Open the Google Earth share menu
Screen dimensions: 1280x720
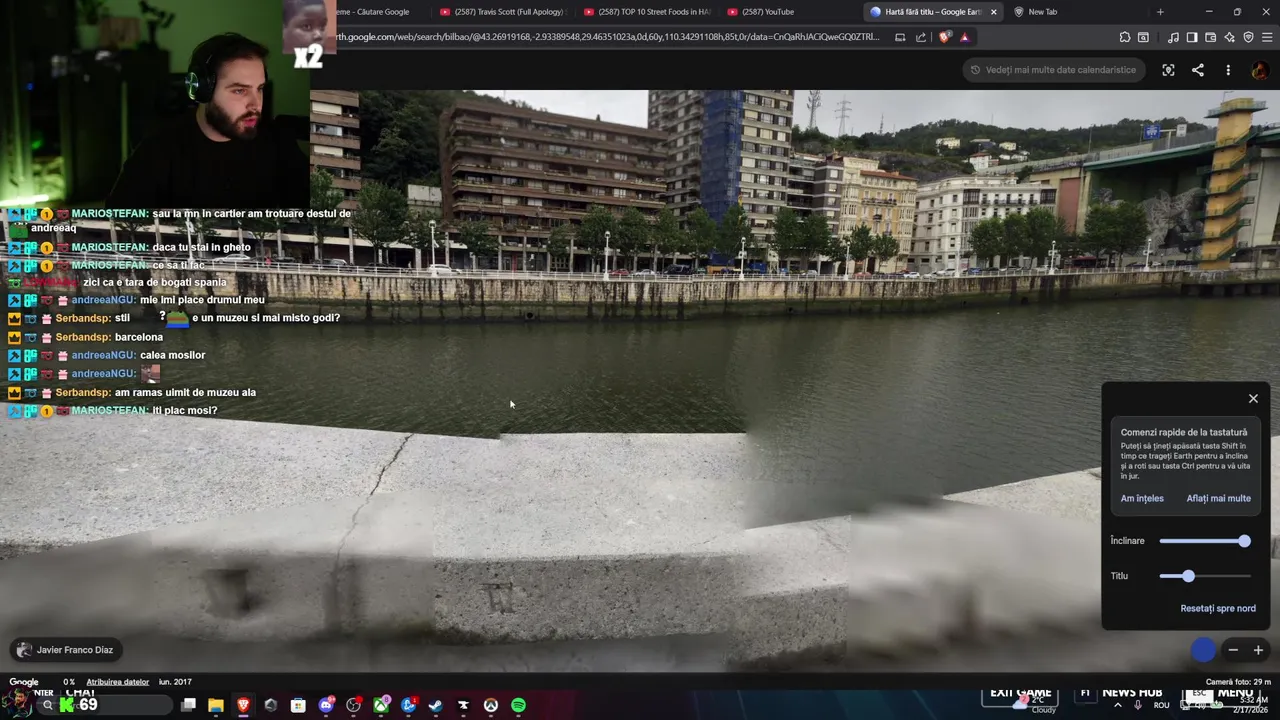point(1198,70)
